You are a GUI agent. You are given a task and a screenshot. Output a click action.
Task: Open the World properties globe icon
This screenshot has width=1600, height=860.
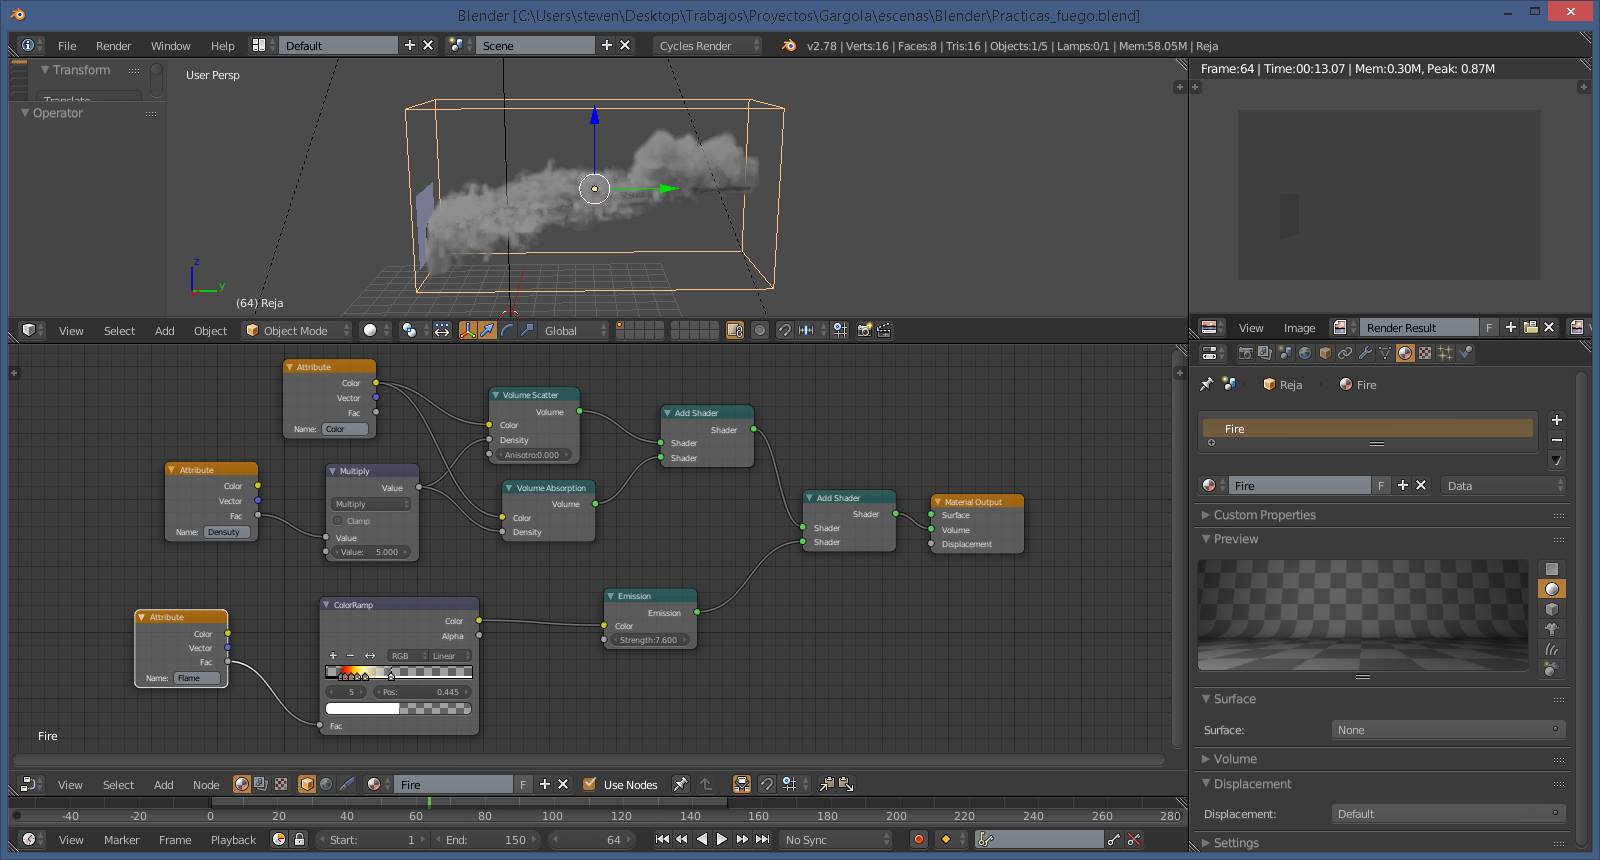point(1305,353)
